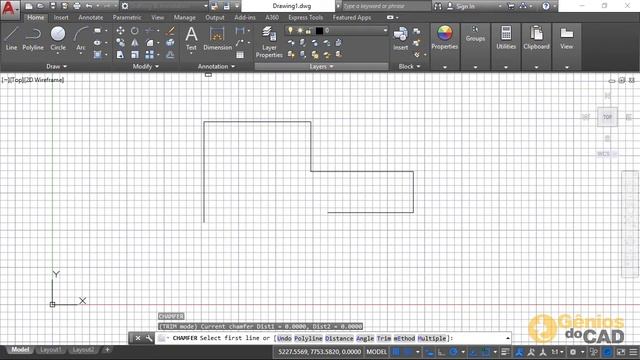
Task: Expand the Utilities panel arrow
Action: tap(506, 67)
